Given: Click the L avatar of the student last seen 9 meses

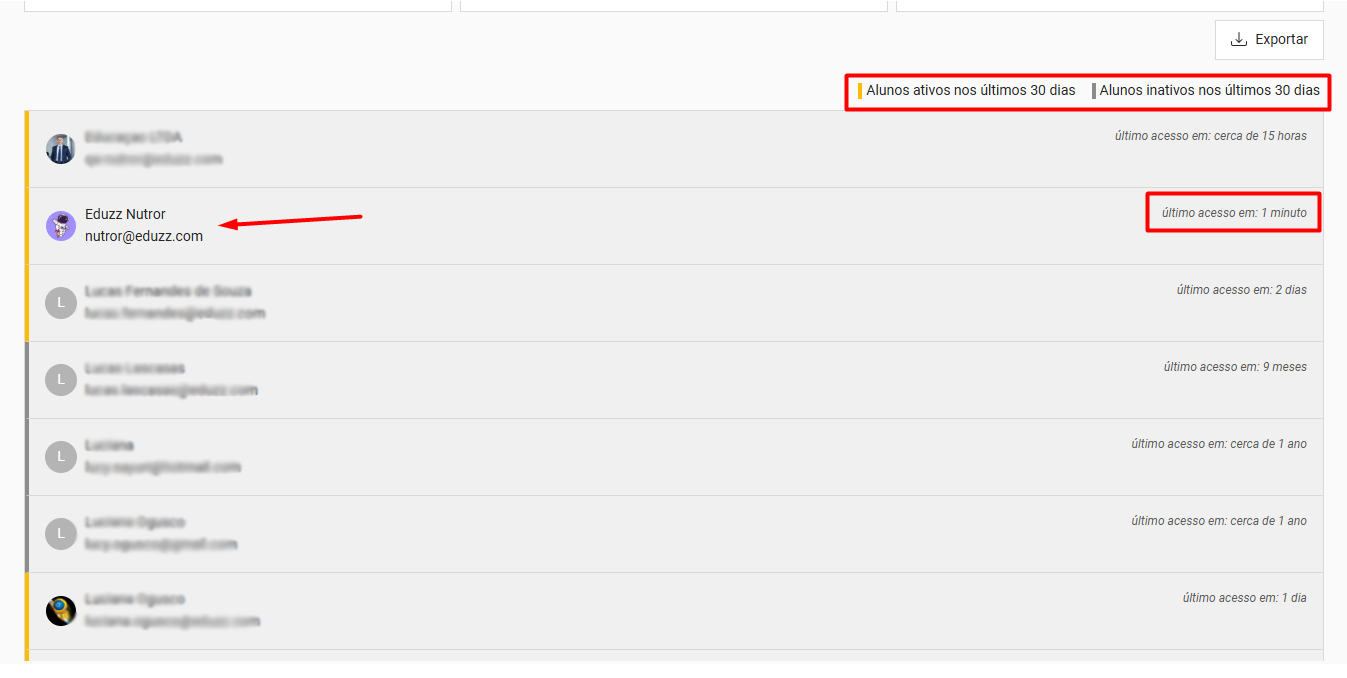Looking at the screenshot, I should point(61,380).
